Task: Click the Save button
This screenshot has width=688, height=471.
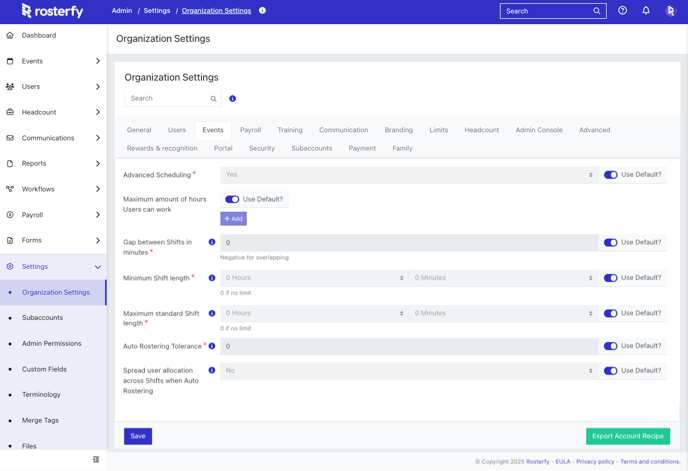Action: (x=138, y=436)
